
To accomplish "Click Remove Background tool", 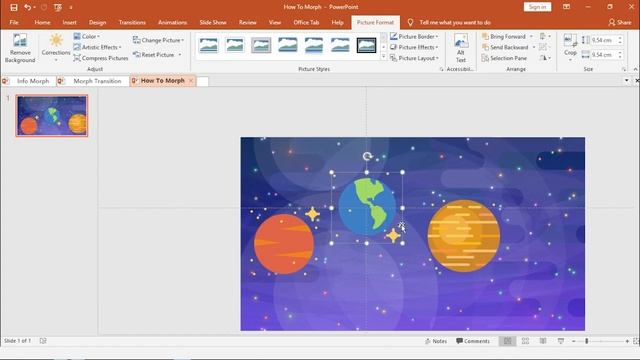I will coord(20,49).
